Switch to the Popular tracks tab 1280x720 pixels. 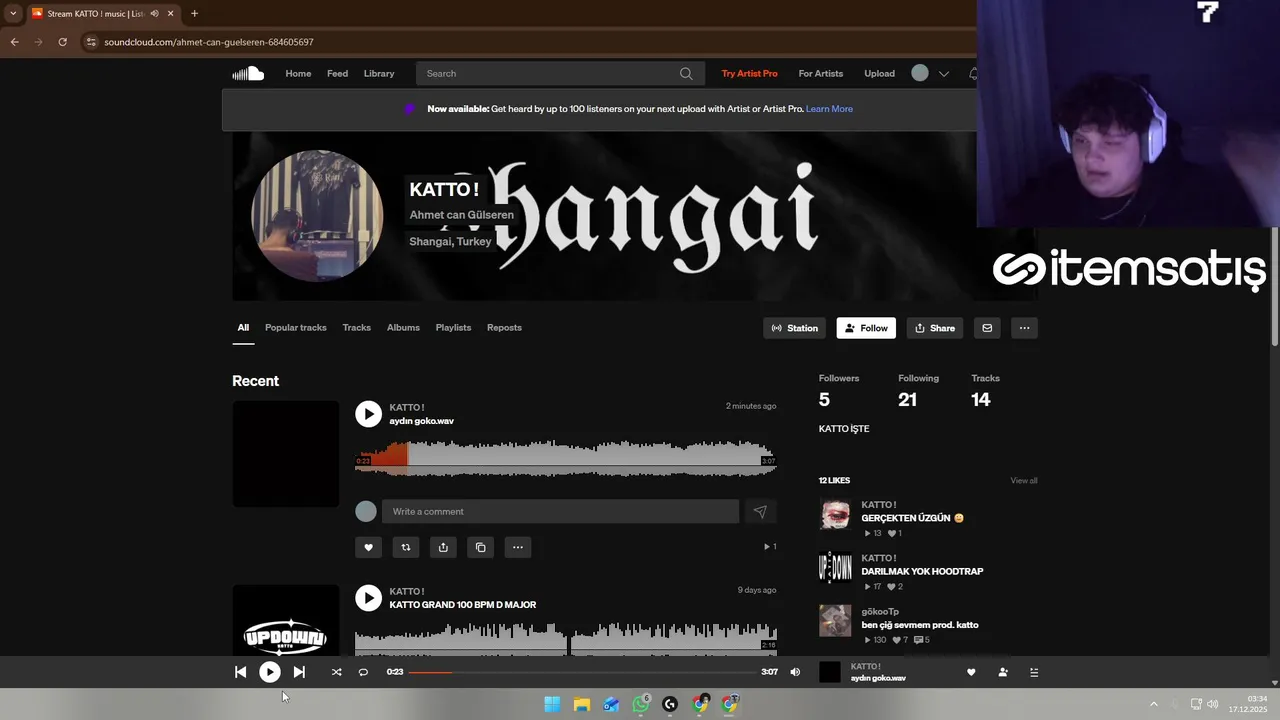point(296,328)
